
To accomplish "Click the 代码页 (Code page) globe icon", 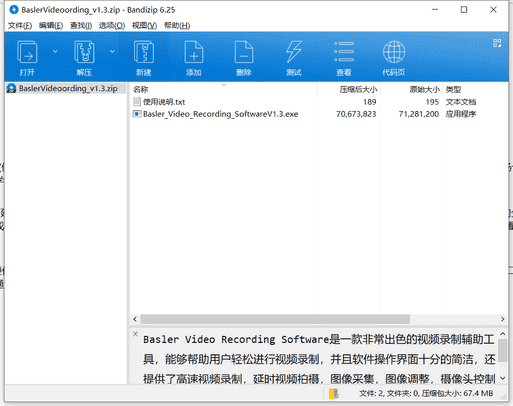I will 394,52.
